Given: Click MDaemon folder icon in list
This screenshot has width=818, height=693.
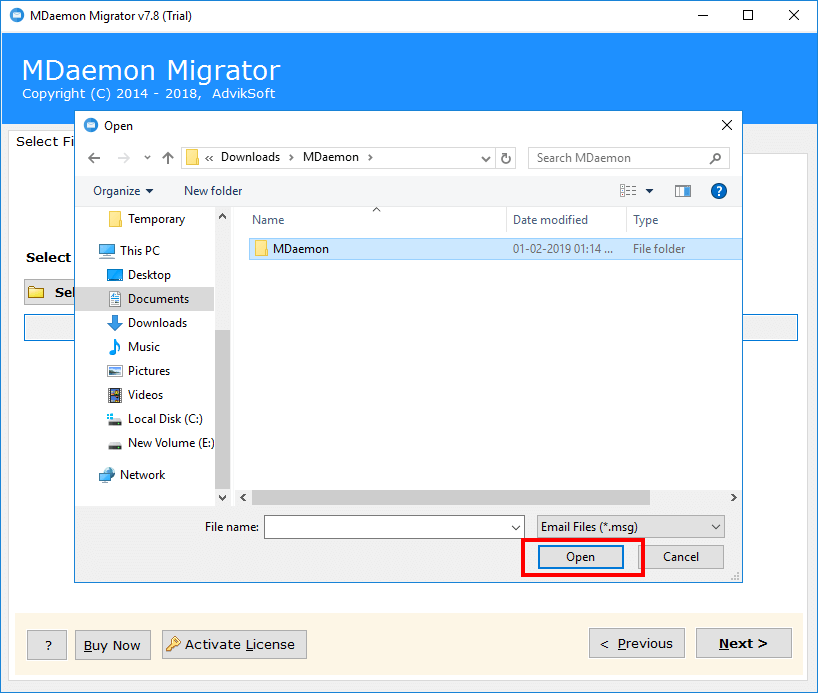Looking at the screenshot, I should tap(261, 248).
